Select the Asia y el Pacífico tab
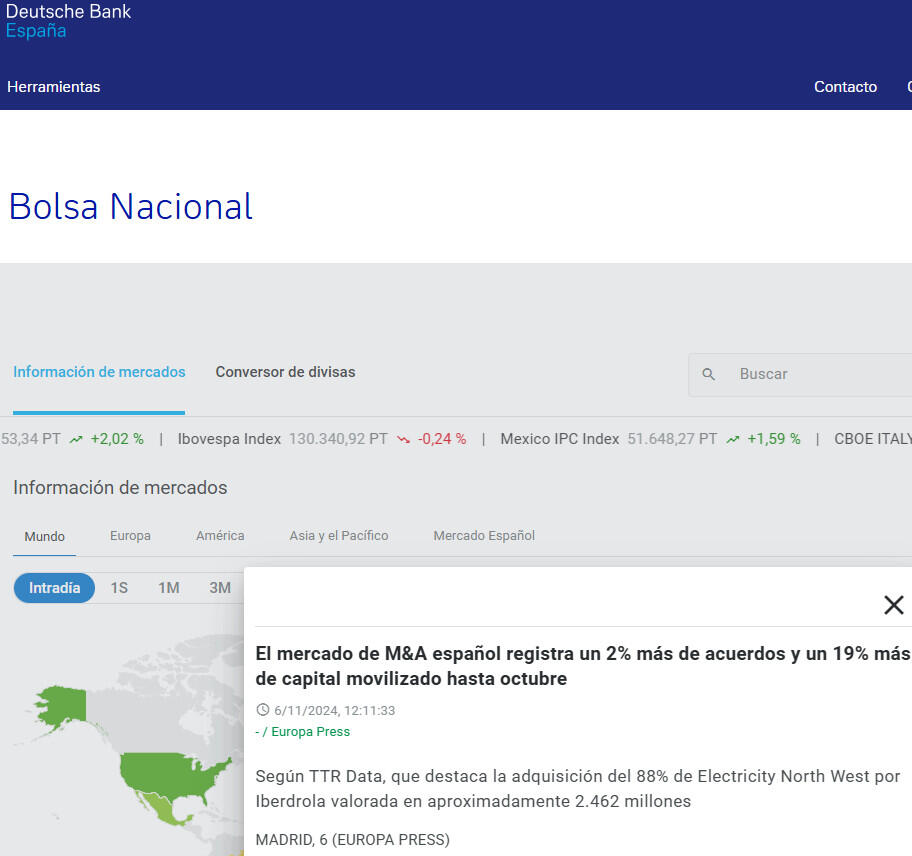Viewport: 912px width, 856px height. point(339,536)
